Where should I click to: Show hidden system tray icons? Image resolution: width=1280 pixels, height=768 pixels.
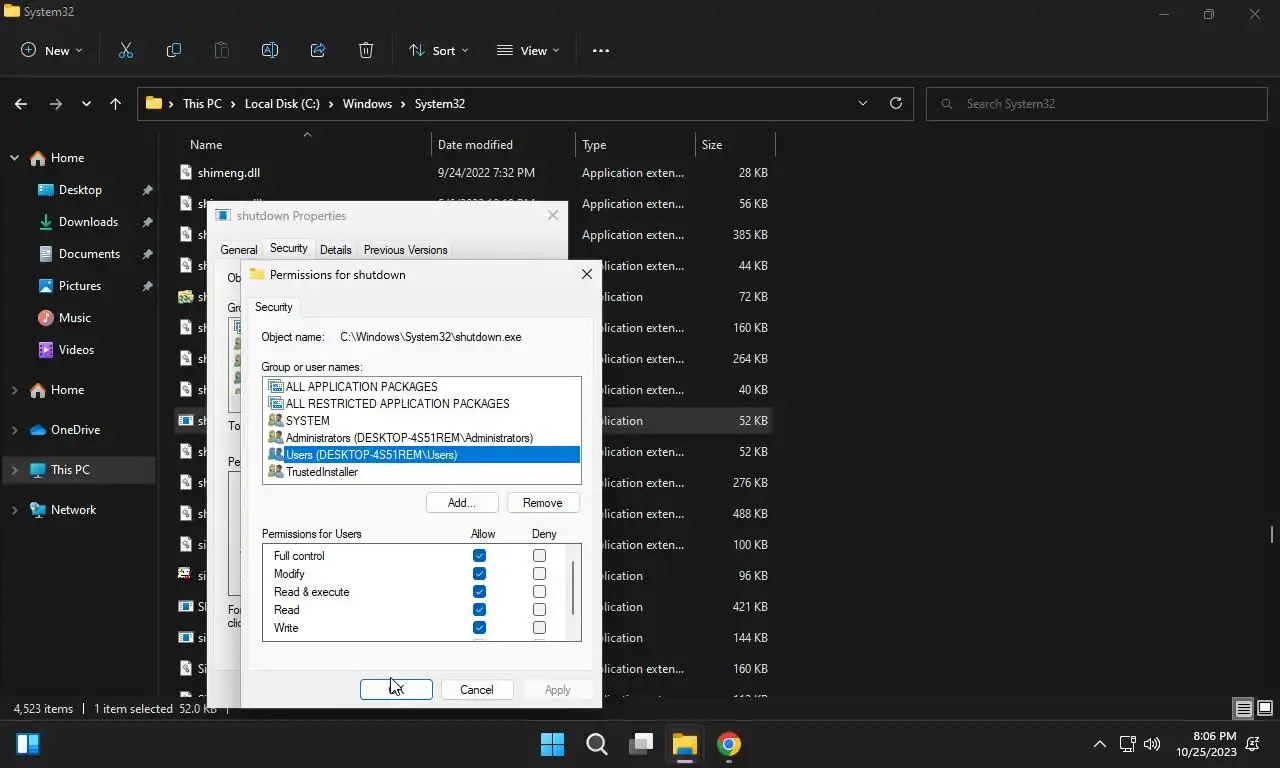[1099, 744]
